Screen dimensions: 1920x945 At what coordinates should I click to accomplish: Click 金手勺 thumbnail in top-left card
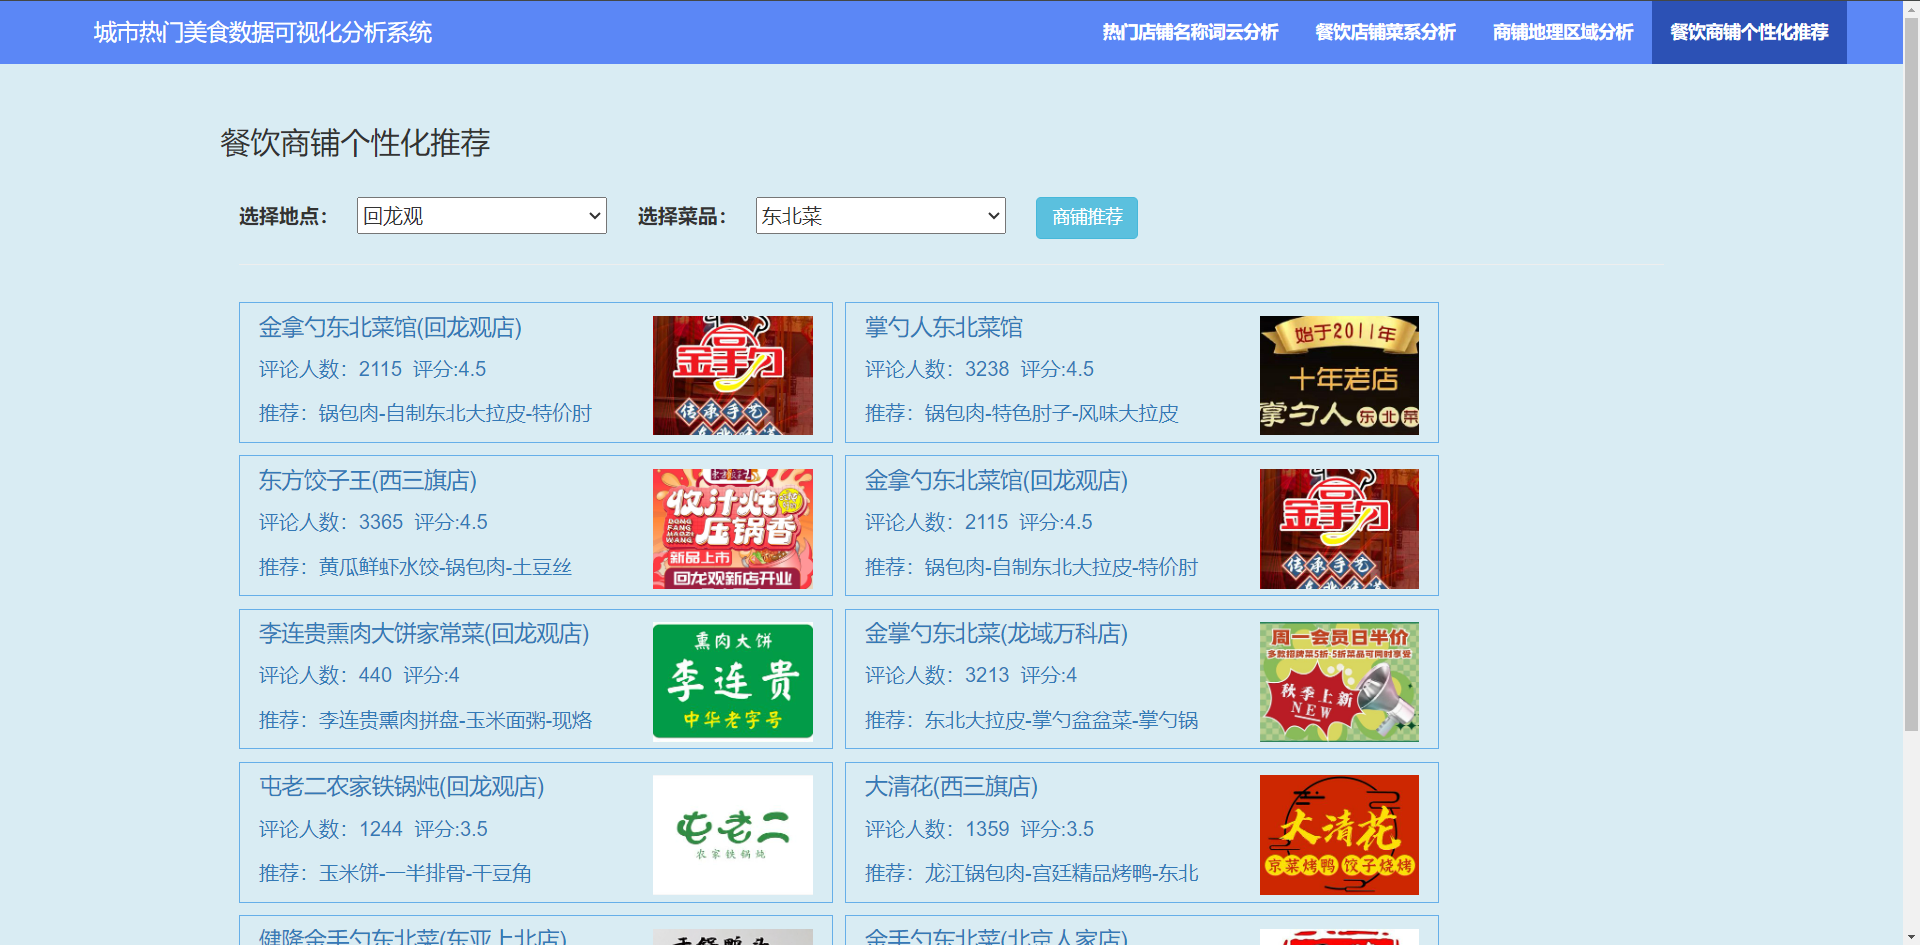click(x=733, y=375)
